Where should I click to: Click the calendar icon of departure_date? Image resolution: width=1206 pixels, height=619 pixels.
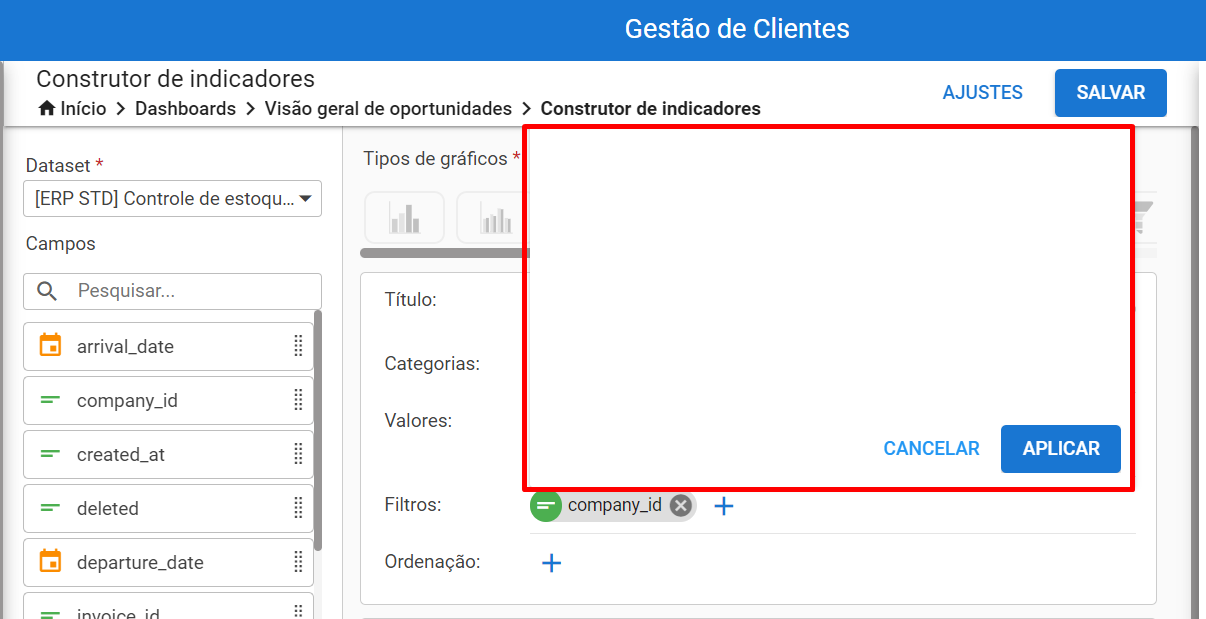50,561
